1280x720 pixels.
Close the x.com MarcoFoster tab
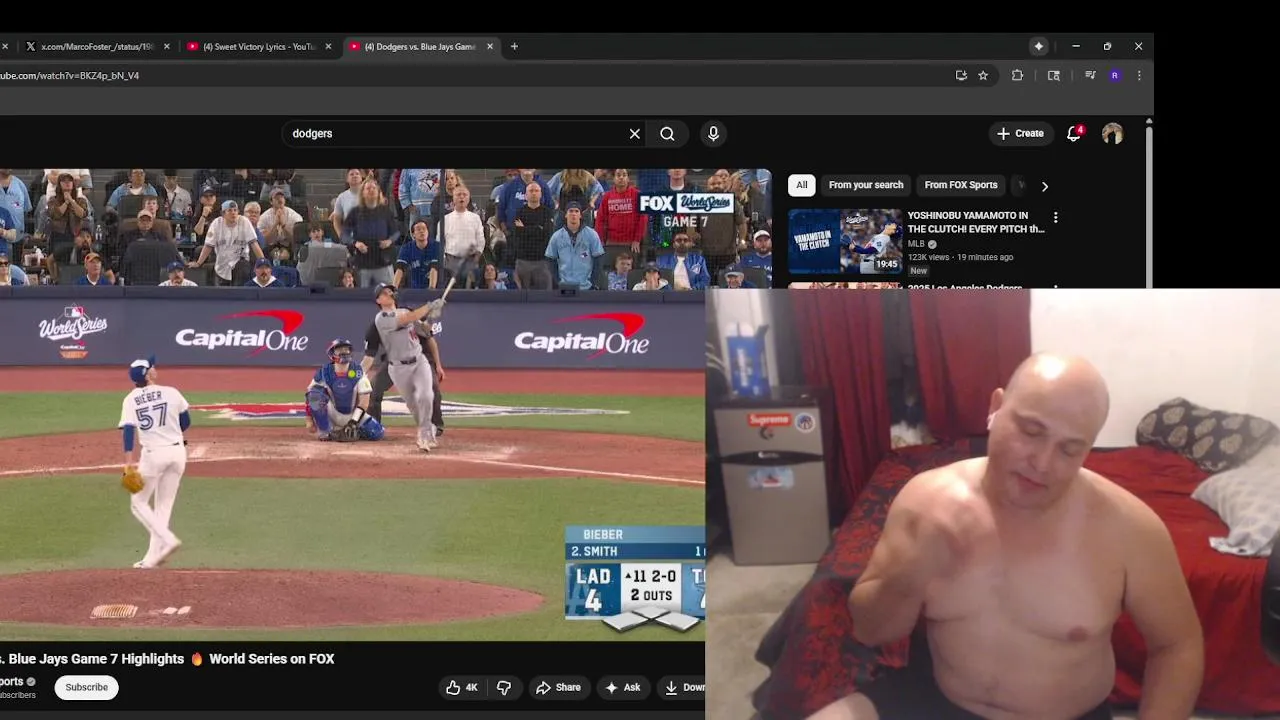[x=167, y=46]
